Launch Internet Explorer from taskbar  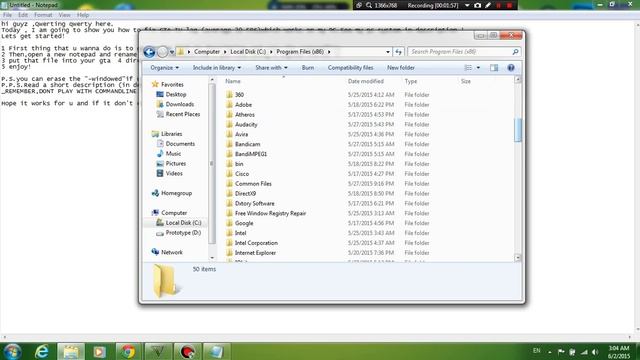[42, 351]
